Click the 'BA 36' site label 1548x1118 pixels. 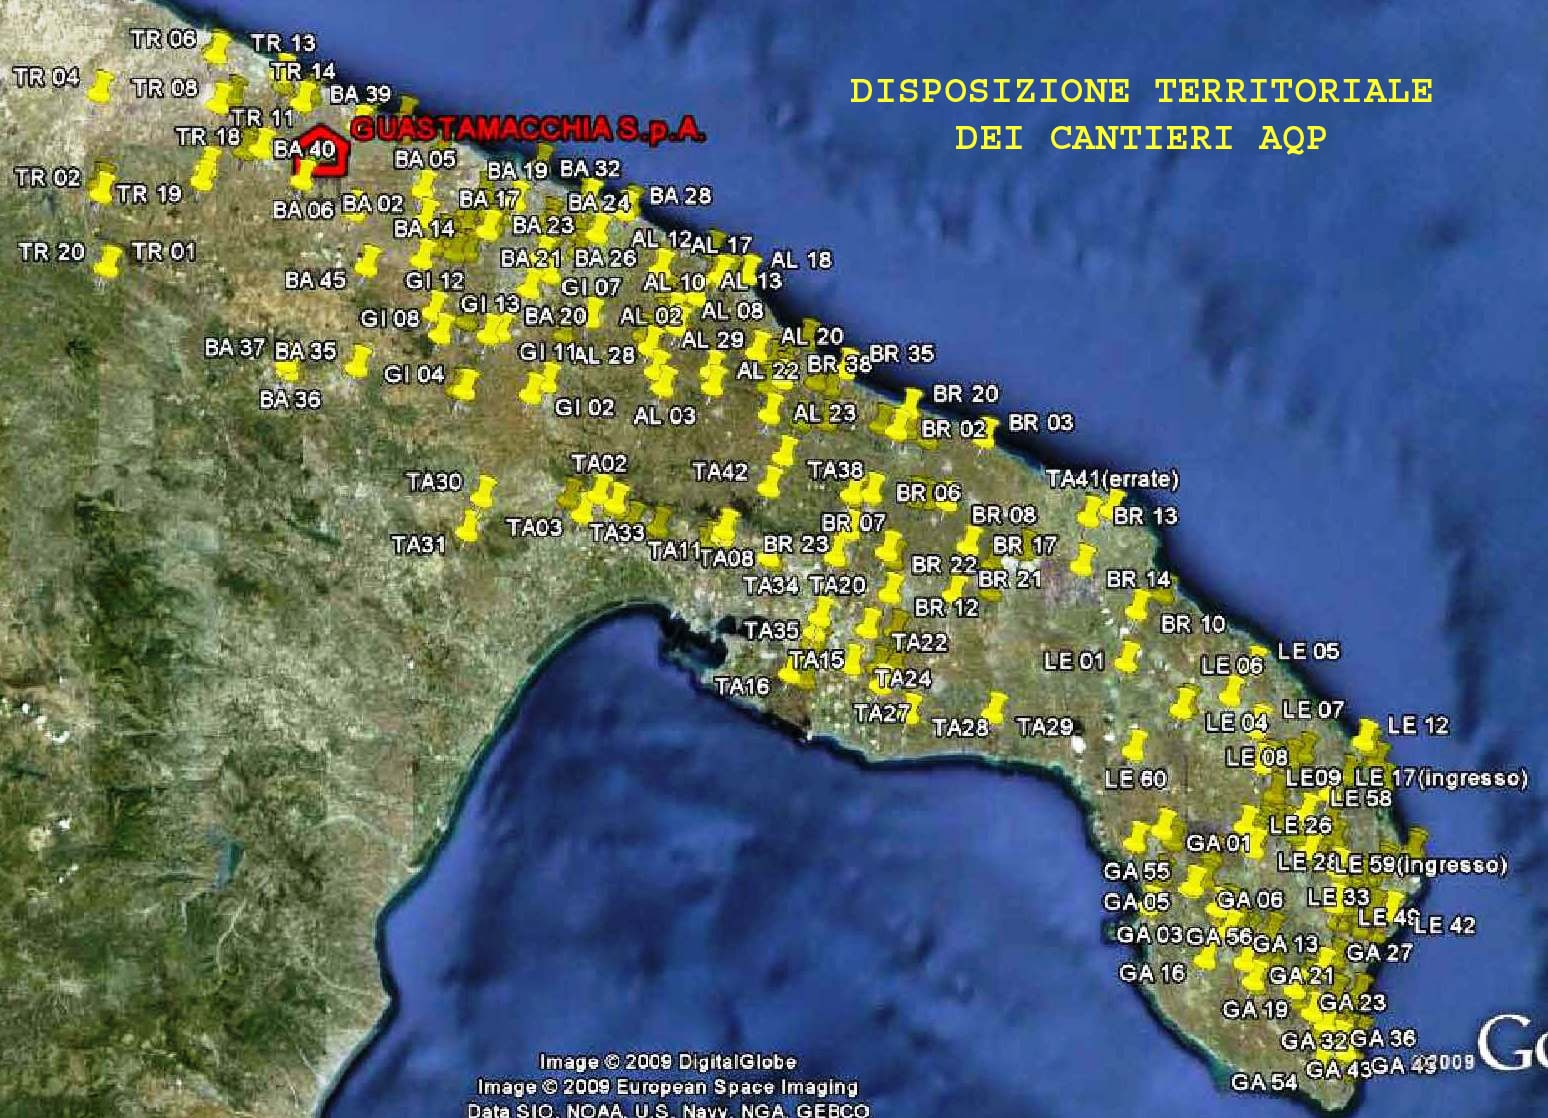[290, 399]
